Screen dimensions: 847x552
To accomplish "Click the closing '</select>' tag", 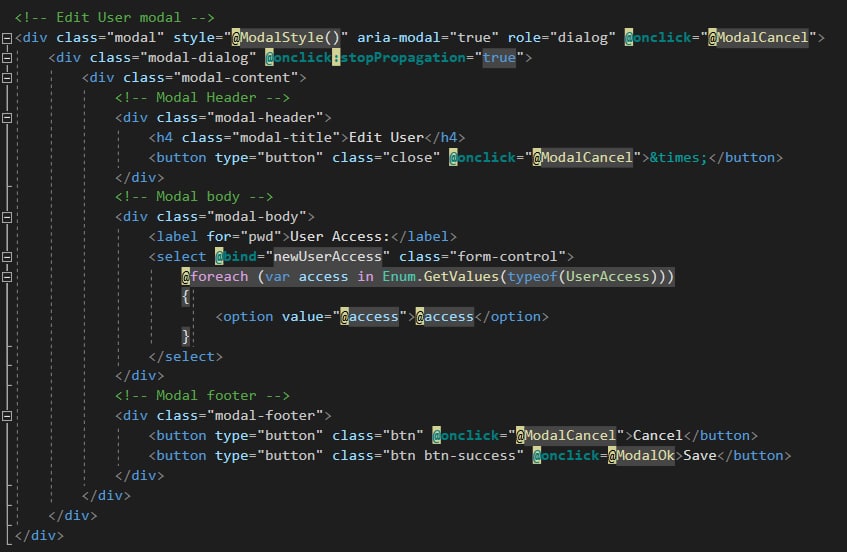I will coord(186,357).
